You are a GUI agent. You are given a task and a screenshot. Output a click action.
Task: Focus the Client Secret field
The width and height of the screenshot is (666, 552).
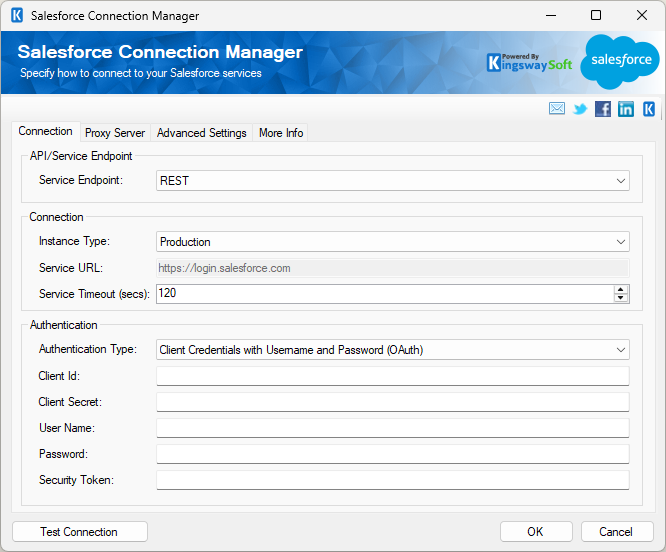coord(392,402)
